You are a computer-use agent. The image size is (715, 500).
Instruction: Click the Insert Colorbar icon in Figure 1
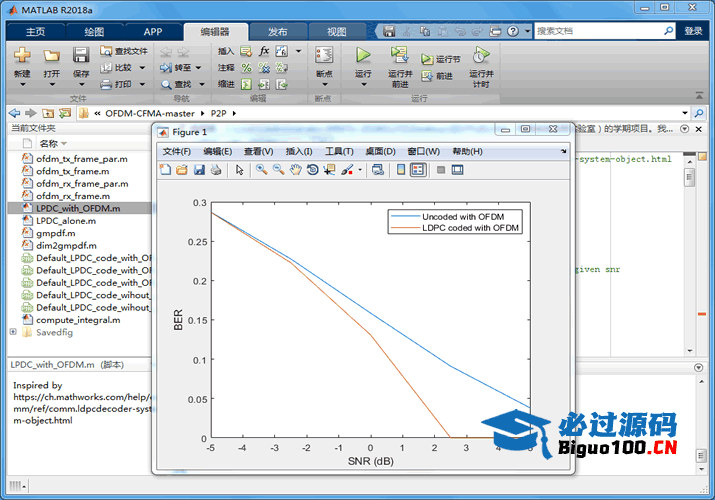coord(401,170)
